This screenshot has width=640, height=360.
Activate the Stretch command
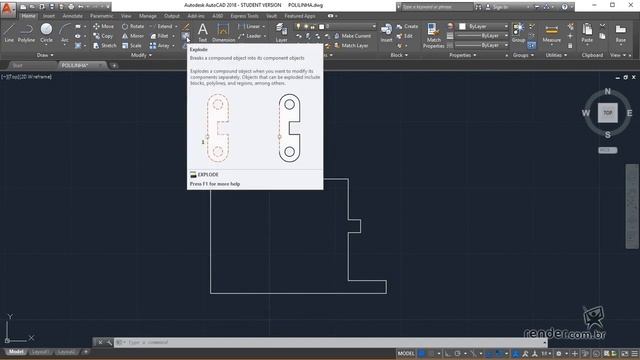coord(104,46)
